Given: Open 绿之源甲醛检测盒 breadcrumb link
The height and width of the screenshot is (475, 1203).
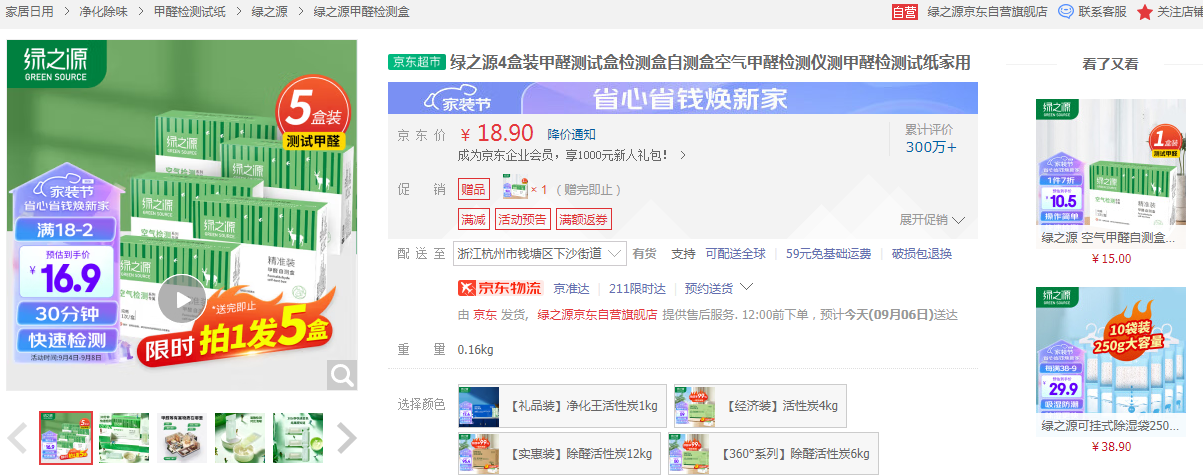Looking at the screenshot, I should (361, 12).
